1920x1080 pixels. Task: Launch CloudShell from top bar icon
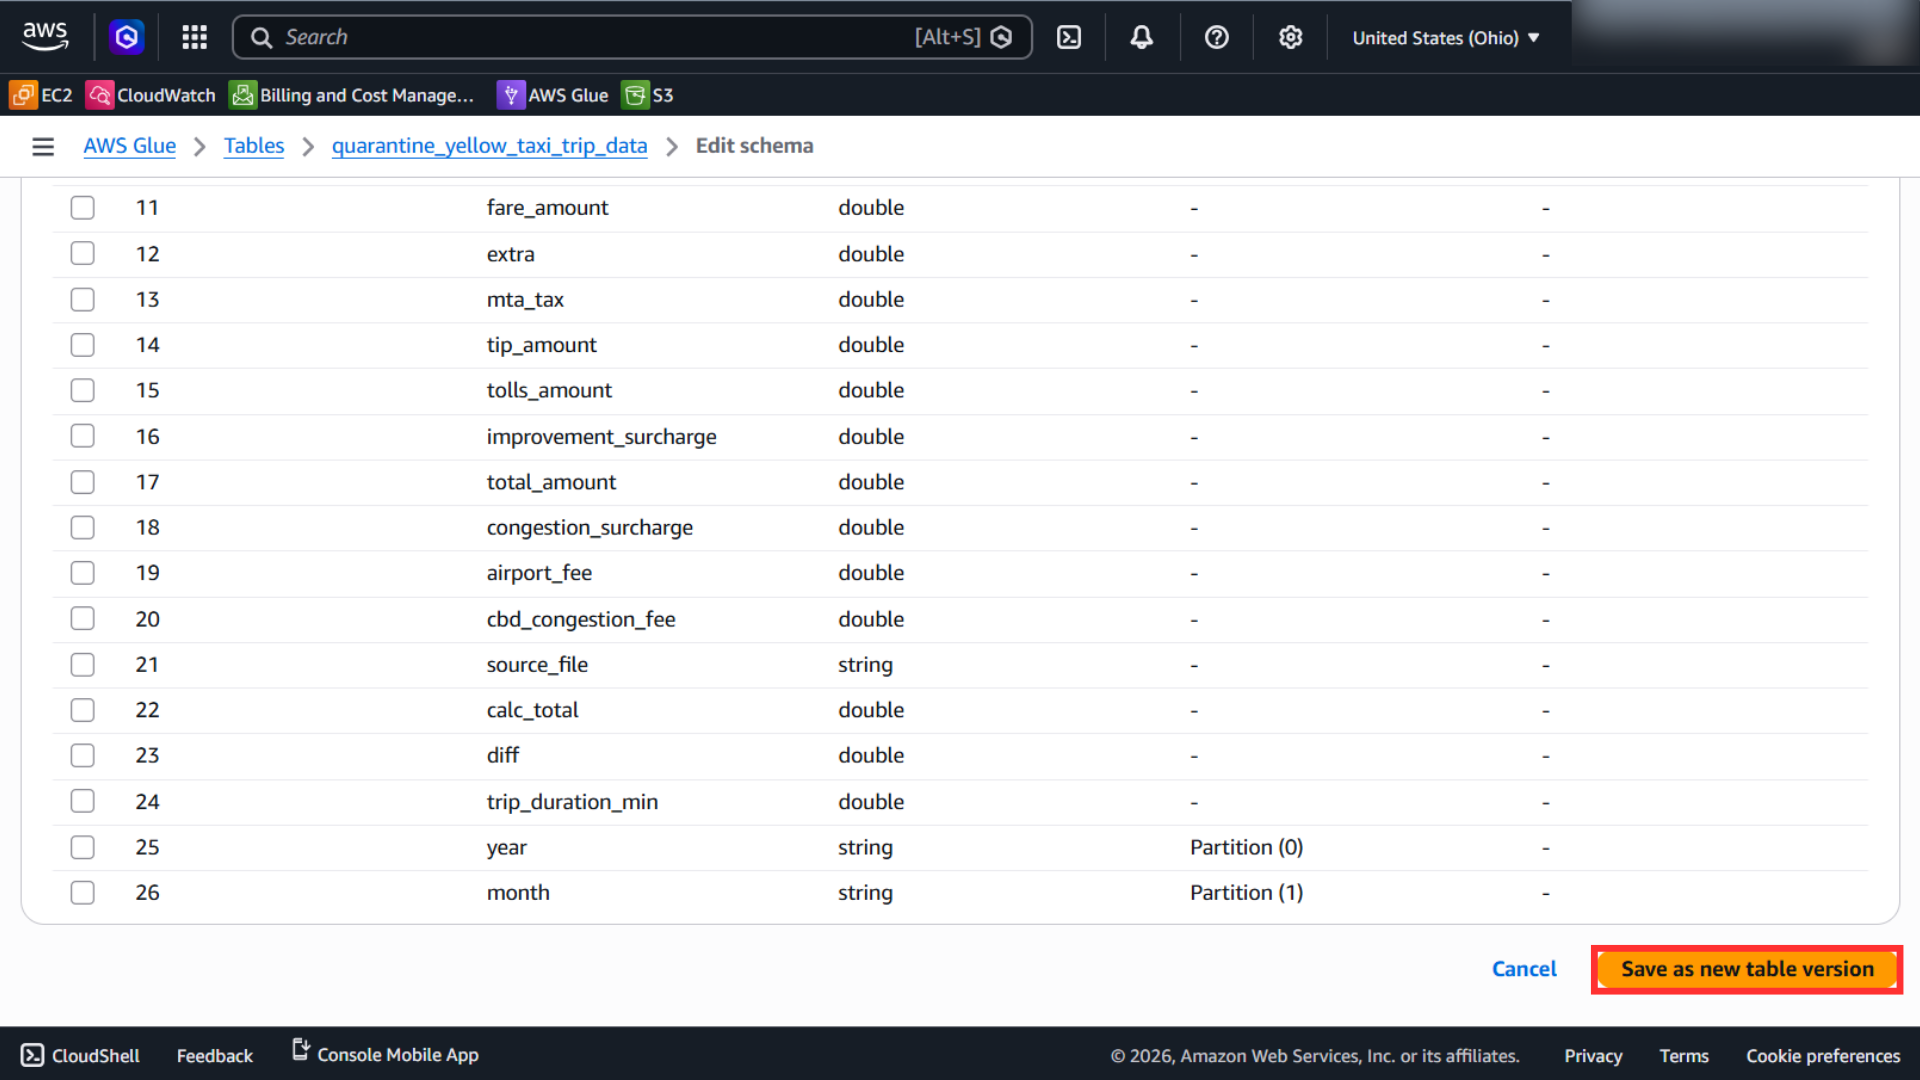click(x=1069, y=37)
